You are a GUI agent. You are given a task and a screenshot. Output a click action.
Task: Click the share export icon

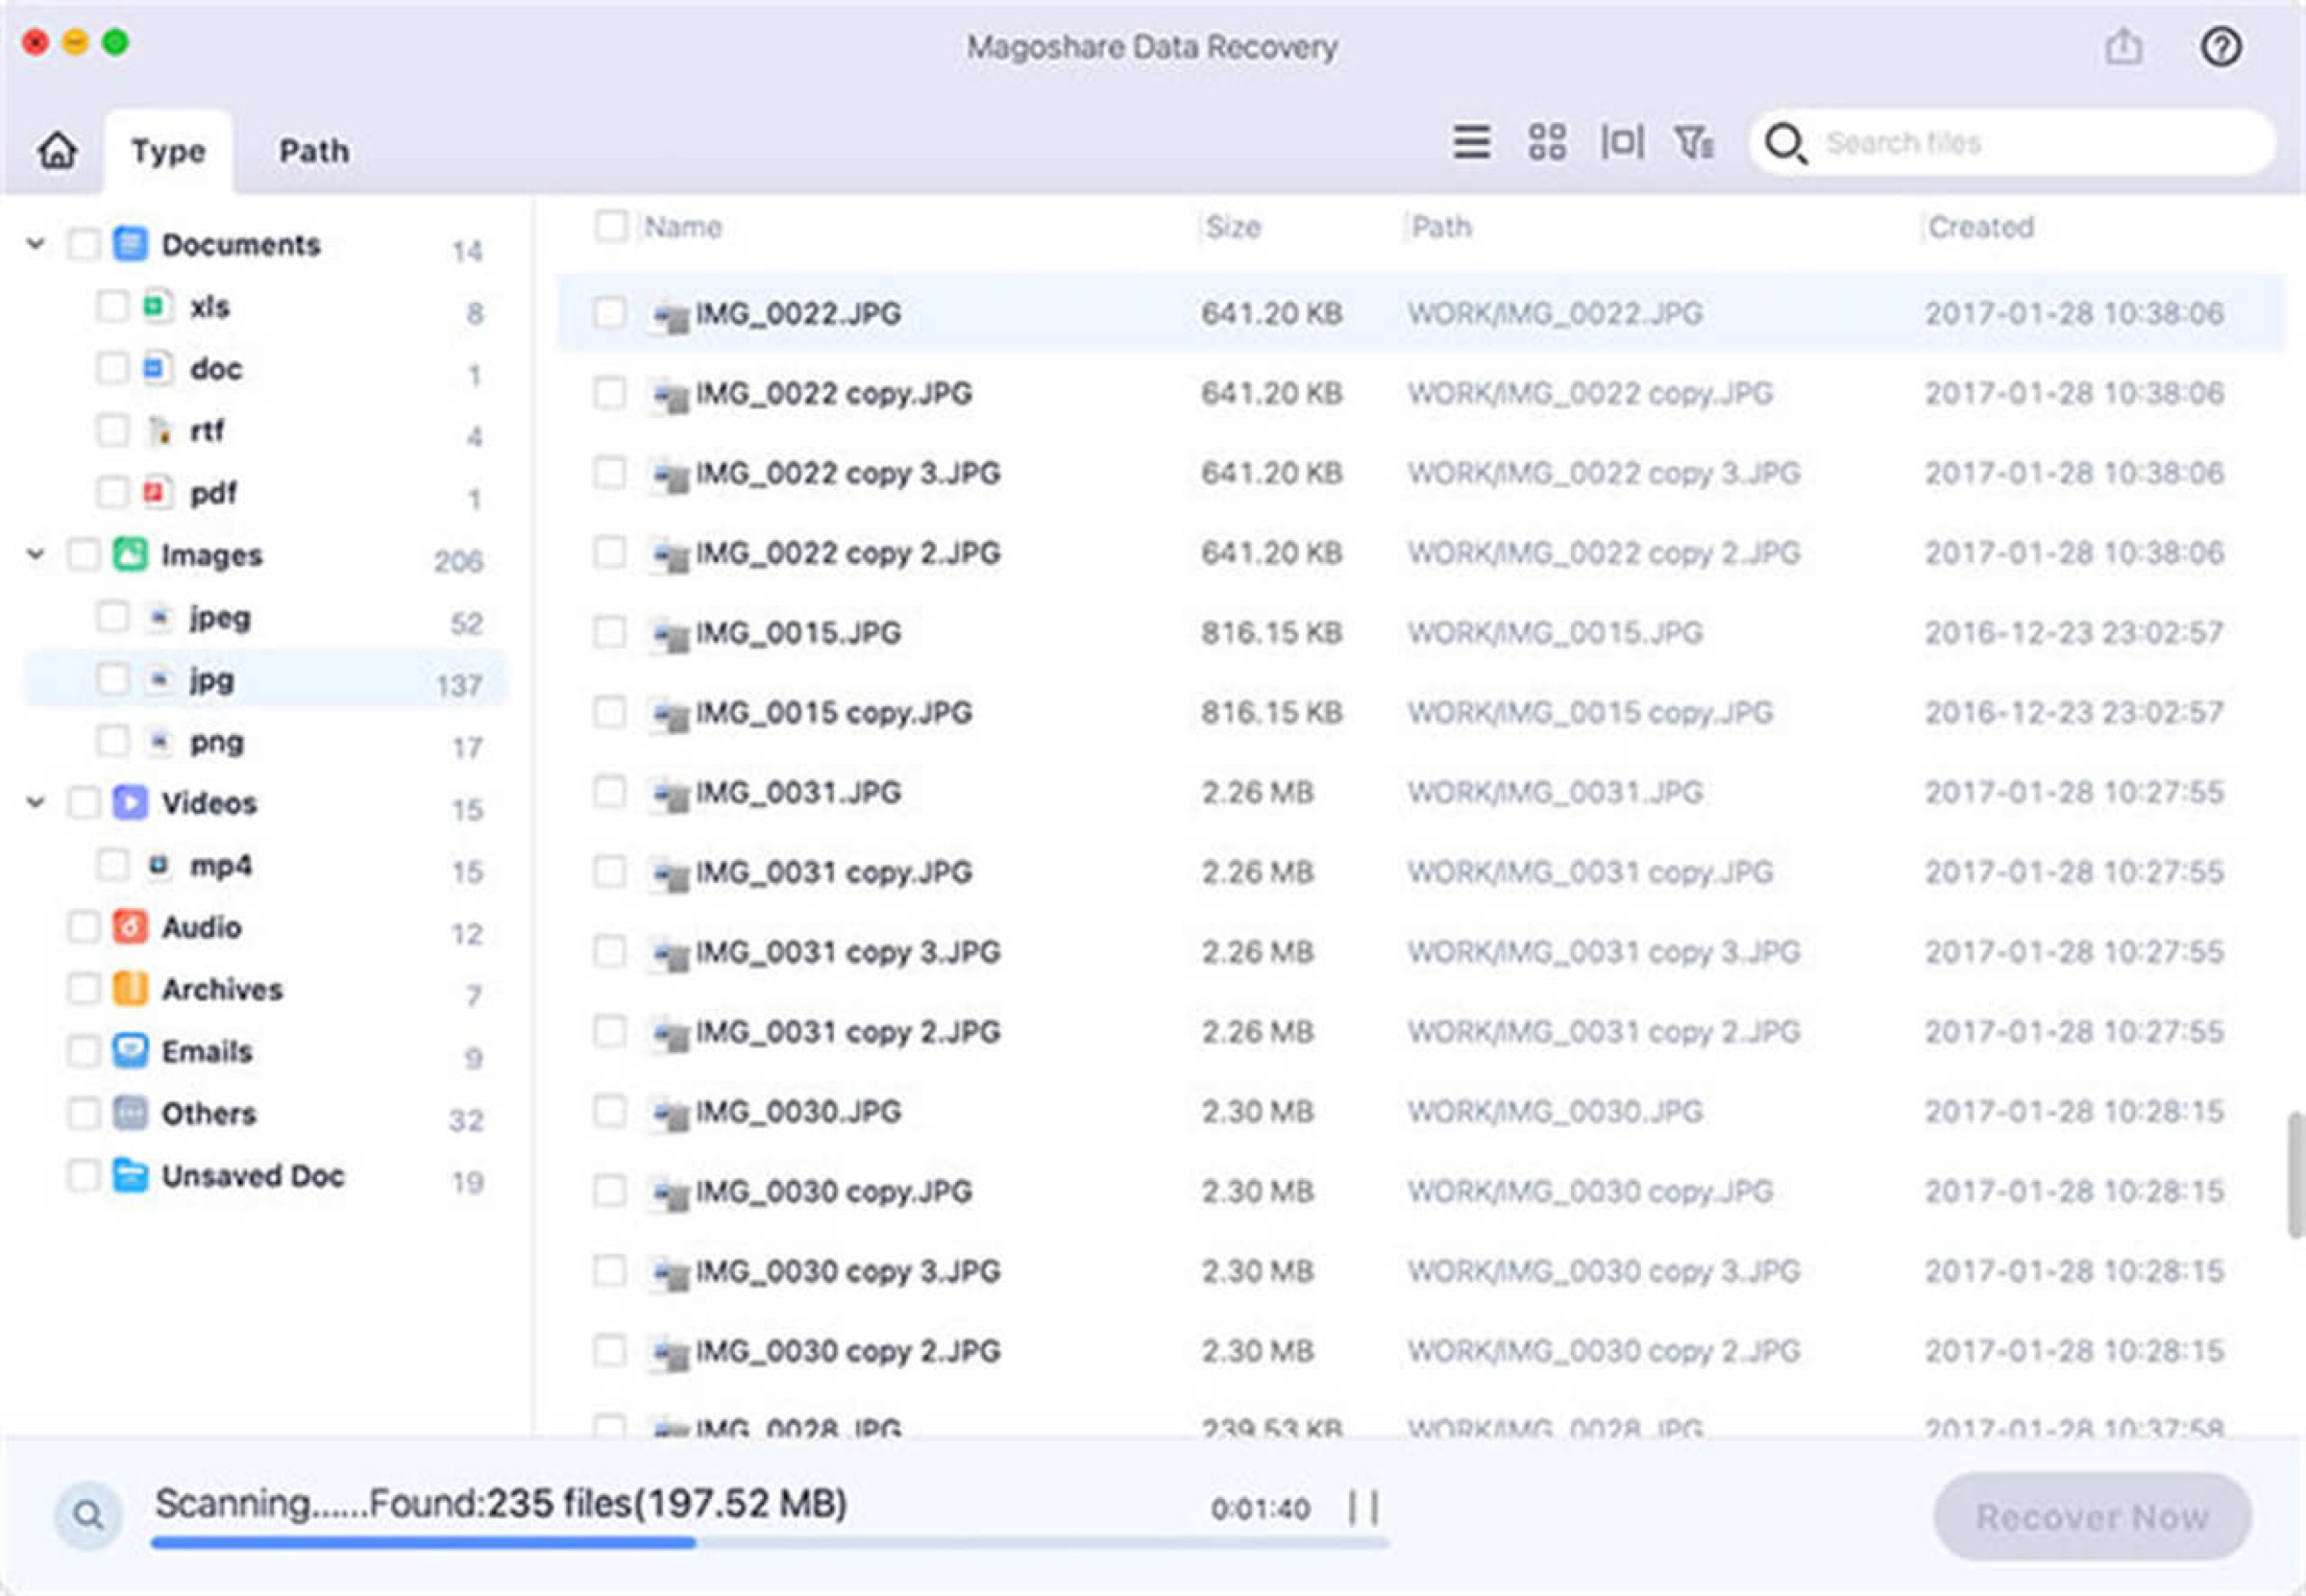(x=2123, y=47)
